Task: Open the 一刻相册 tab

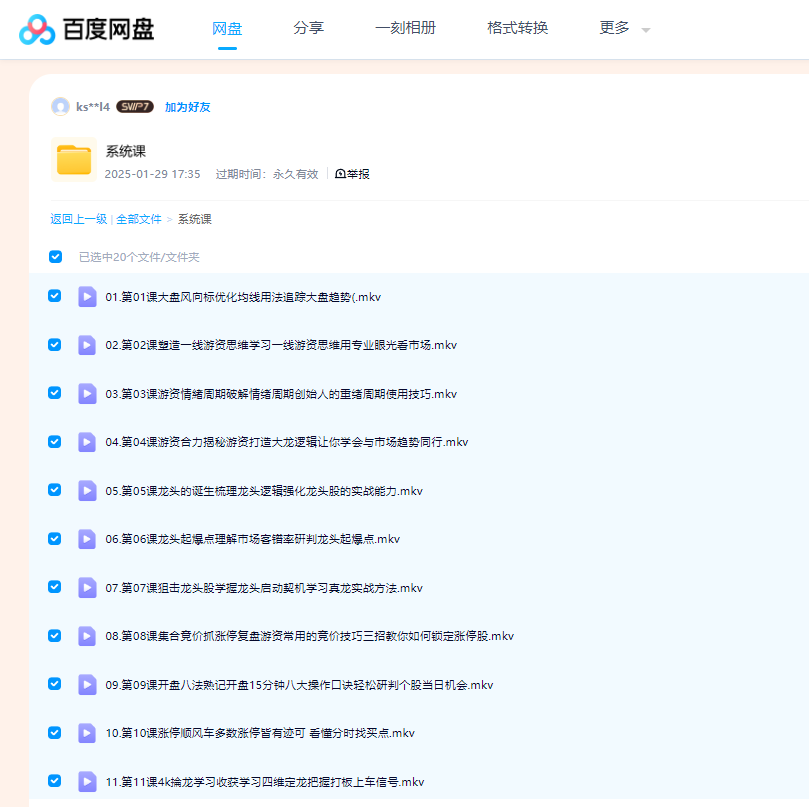Action: tap(406, 28)
